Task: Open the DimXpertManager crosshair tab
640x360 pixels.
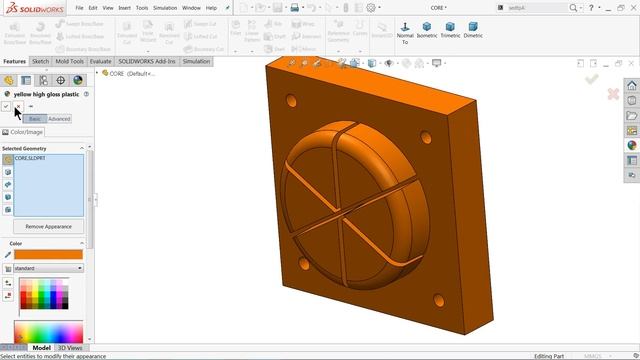Action: (60, 80)
